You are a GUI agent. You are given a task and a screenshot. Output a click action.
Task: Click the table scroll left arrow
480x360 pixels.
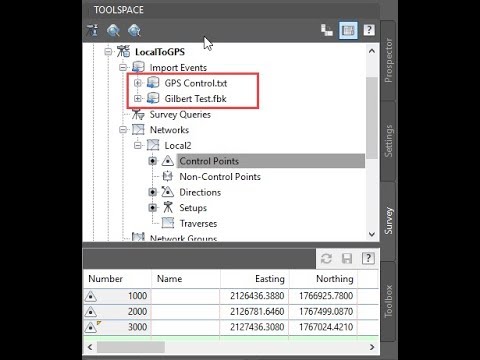pos(90,347)
